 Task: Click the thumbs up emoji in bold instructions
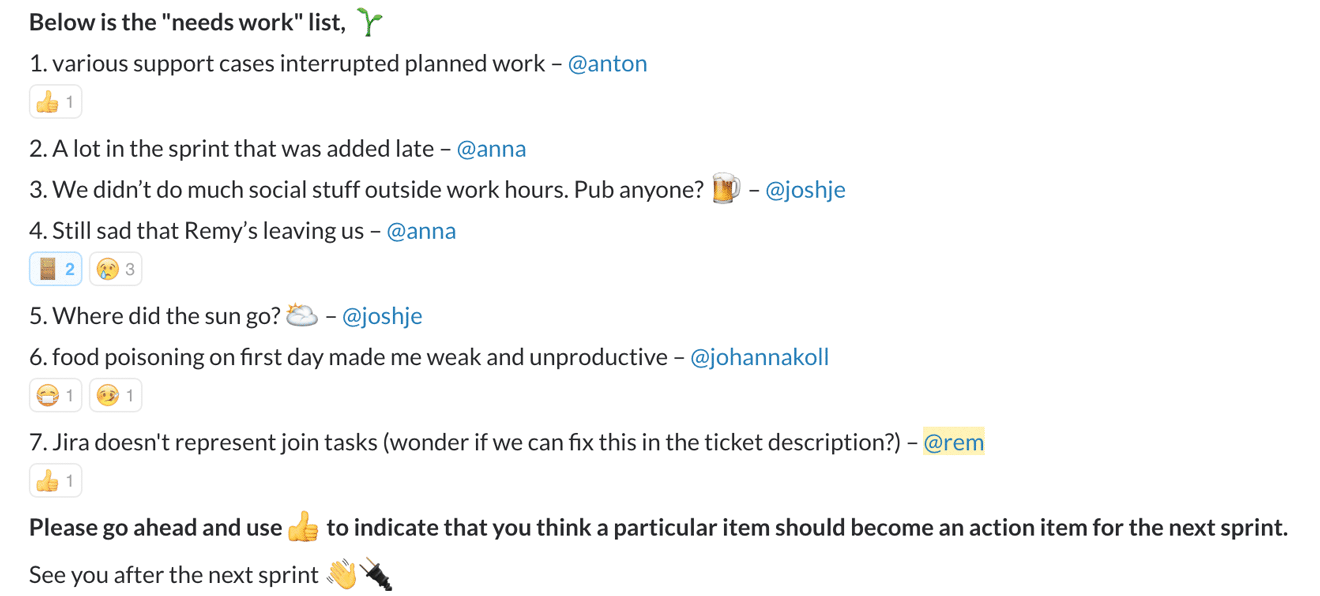pos(303,527)
